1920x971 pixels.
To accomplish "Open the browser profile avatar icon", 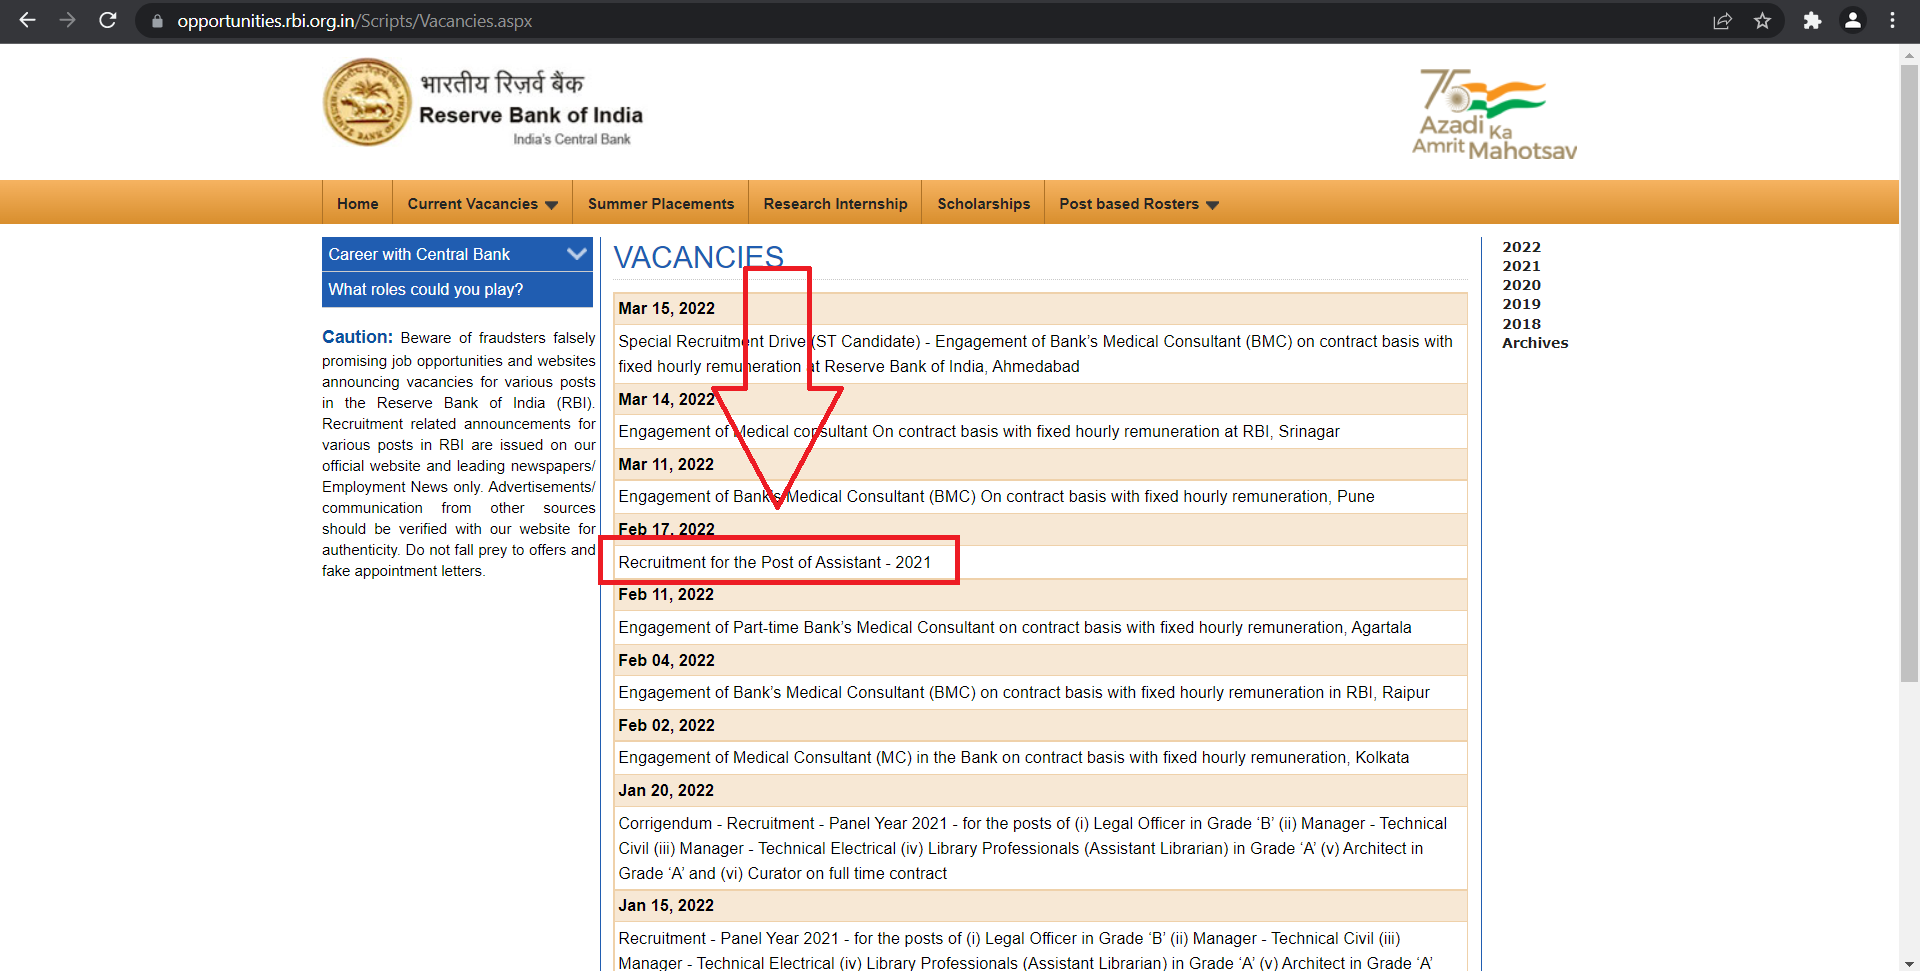I will pyautogui.click(x=1852, y=20).
